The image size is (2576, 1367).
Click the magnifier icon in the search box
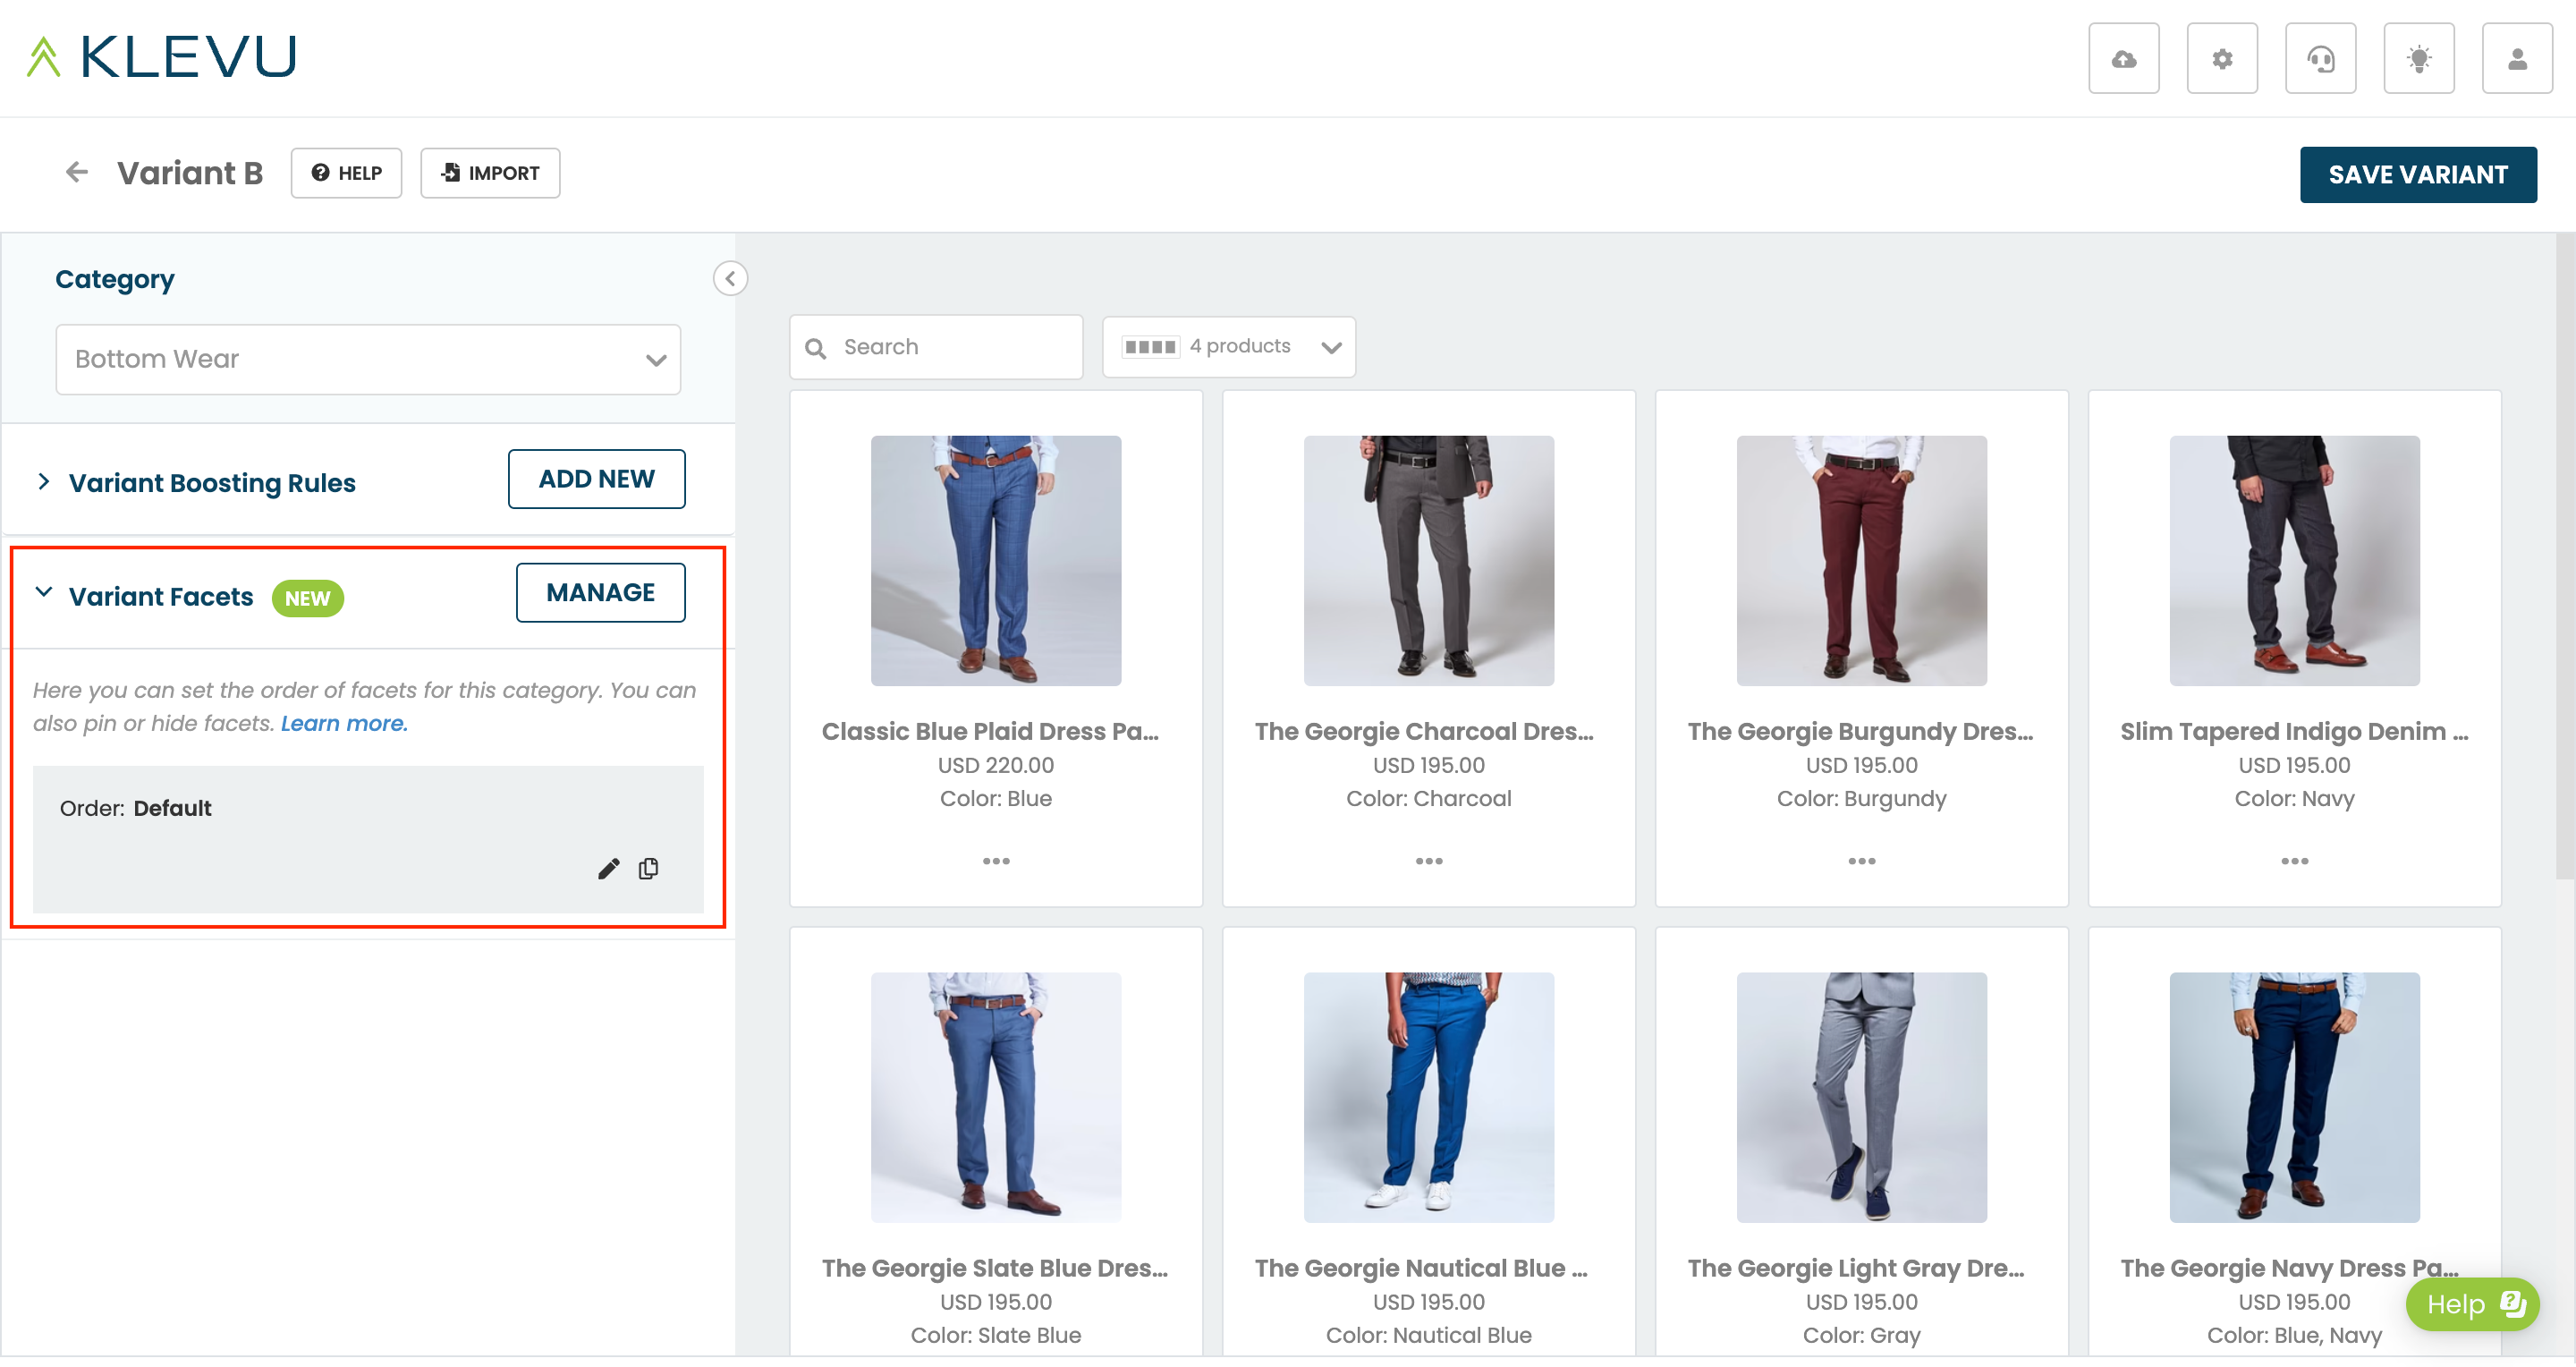click(816, 348)
